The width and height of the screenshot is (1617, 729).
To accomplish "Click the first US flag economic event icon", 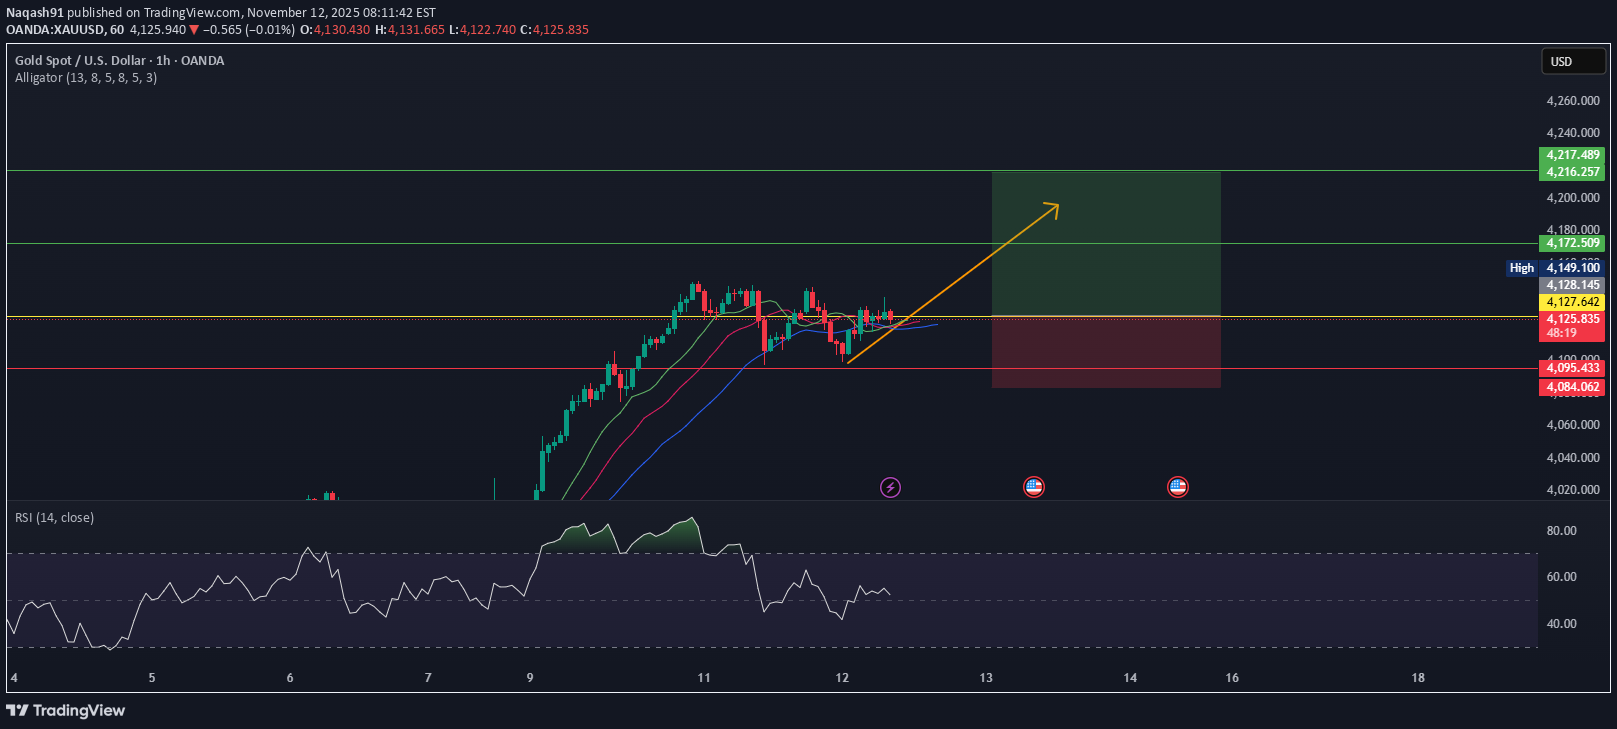I will point(1034,487).
